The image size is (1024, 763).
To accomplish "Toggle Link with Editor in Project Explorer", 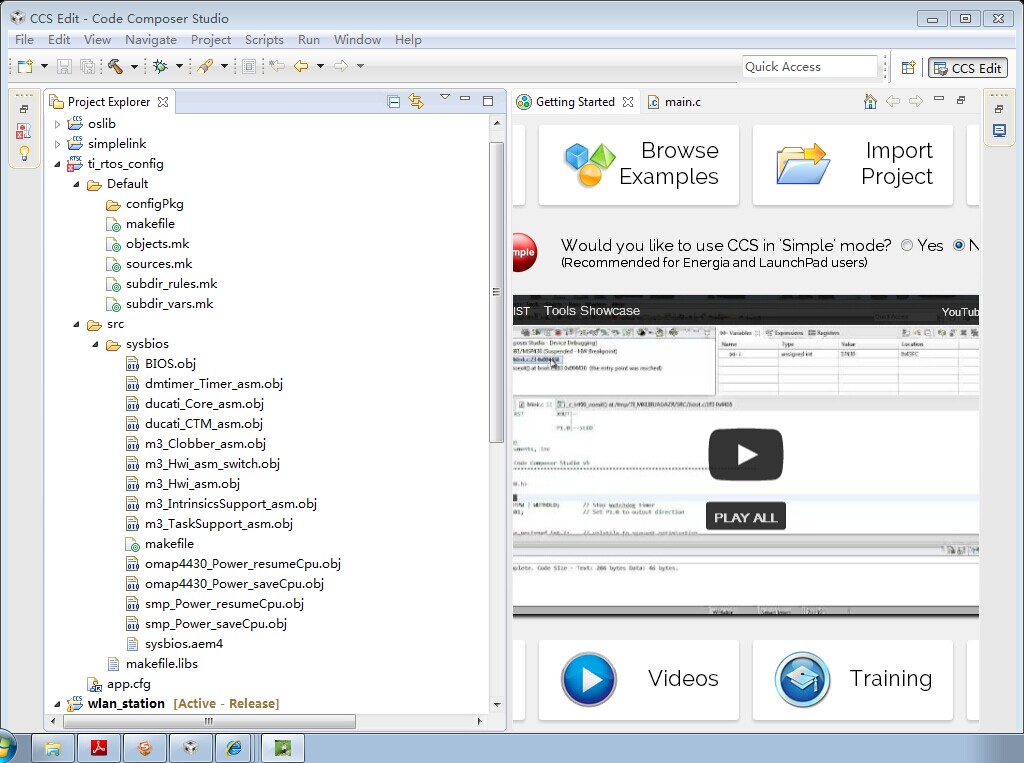I will click(x=416, y=101).
